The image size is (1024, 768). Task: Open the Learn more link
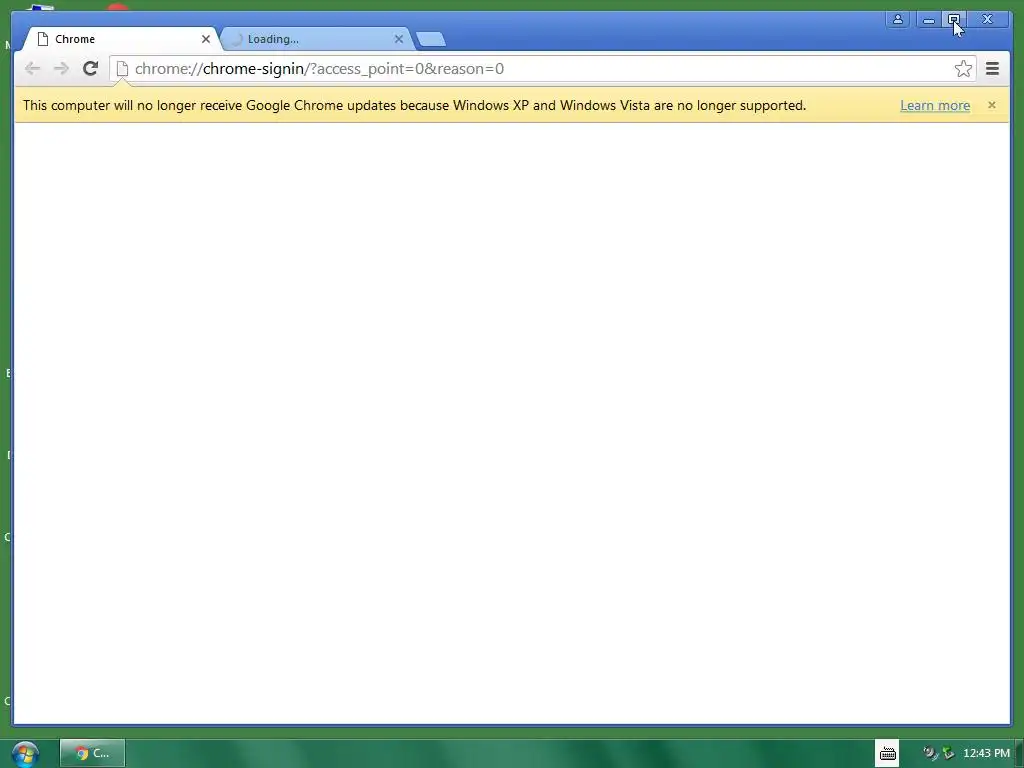[935, 105]
